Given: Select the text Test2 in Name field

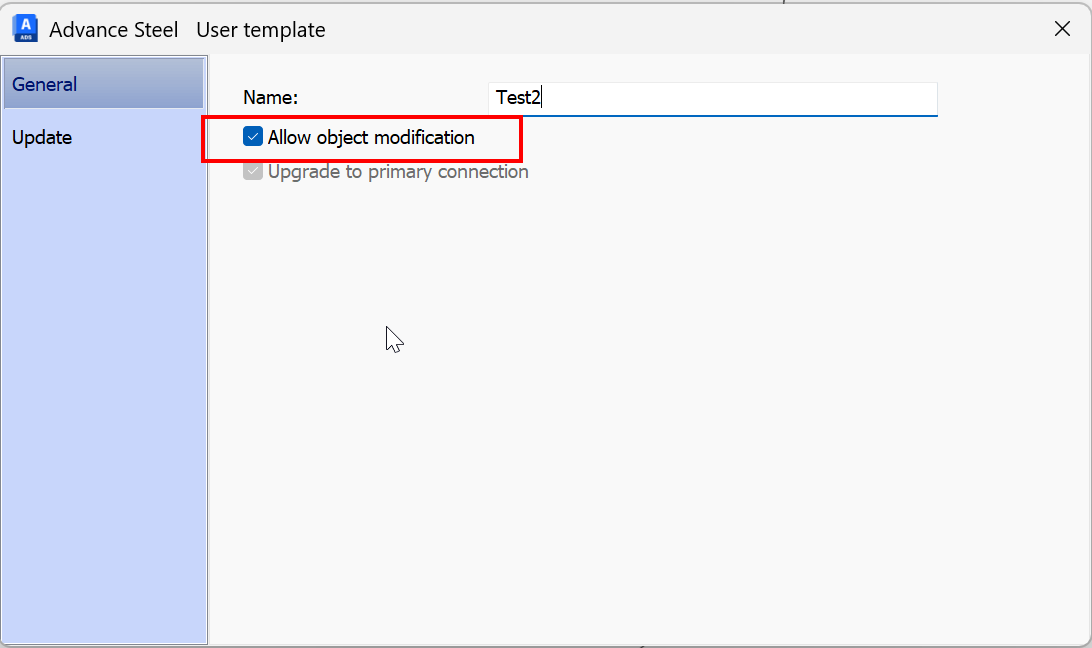Looking at the screenshot, I should tap(517, 97).
